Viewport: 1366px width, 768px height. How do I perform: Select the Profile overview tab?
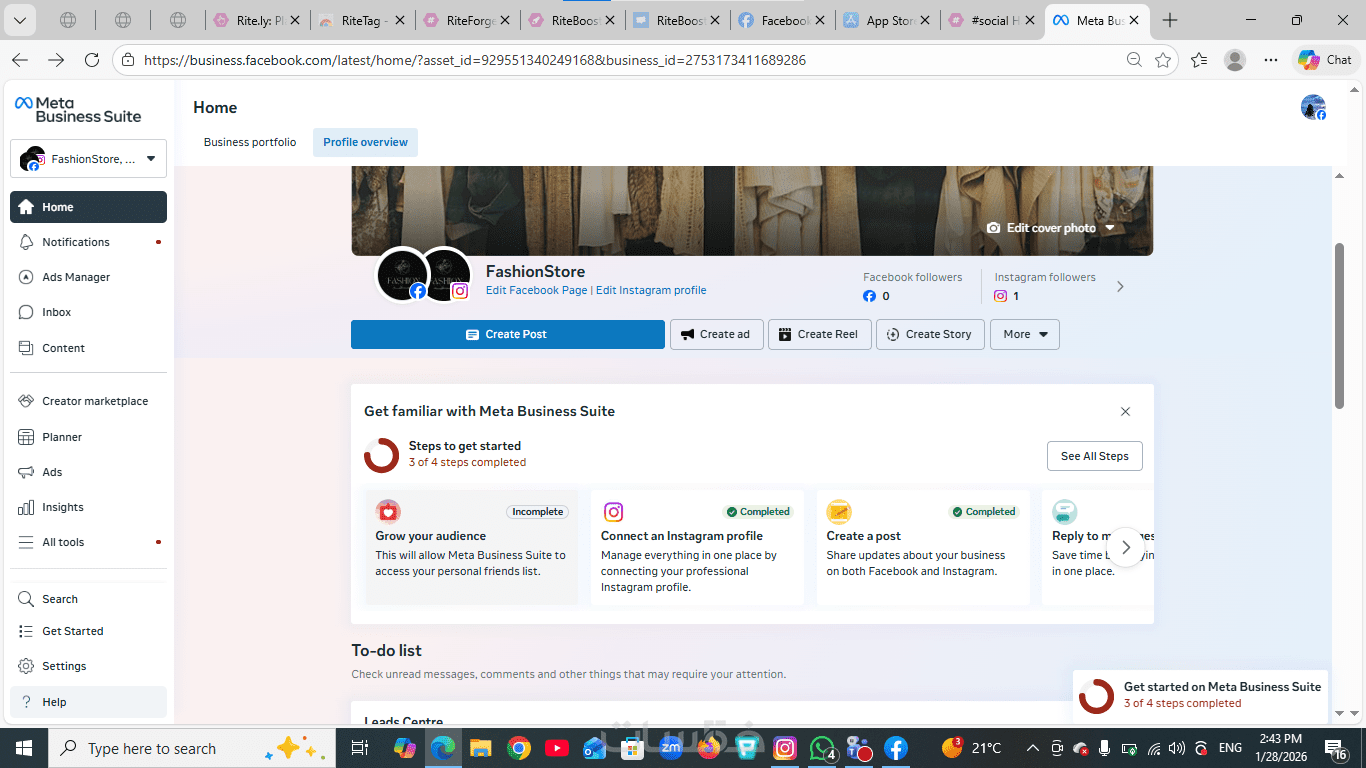point(366,142)
